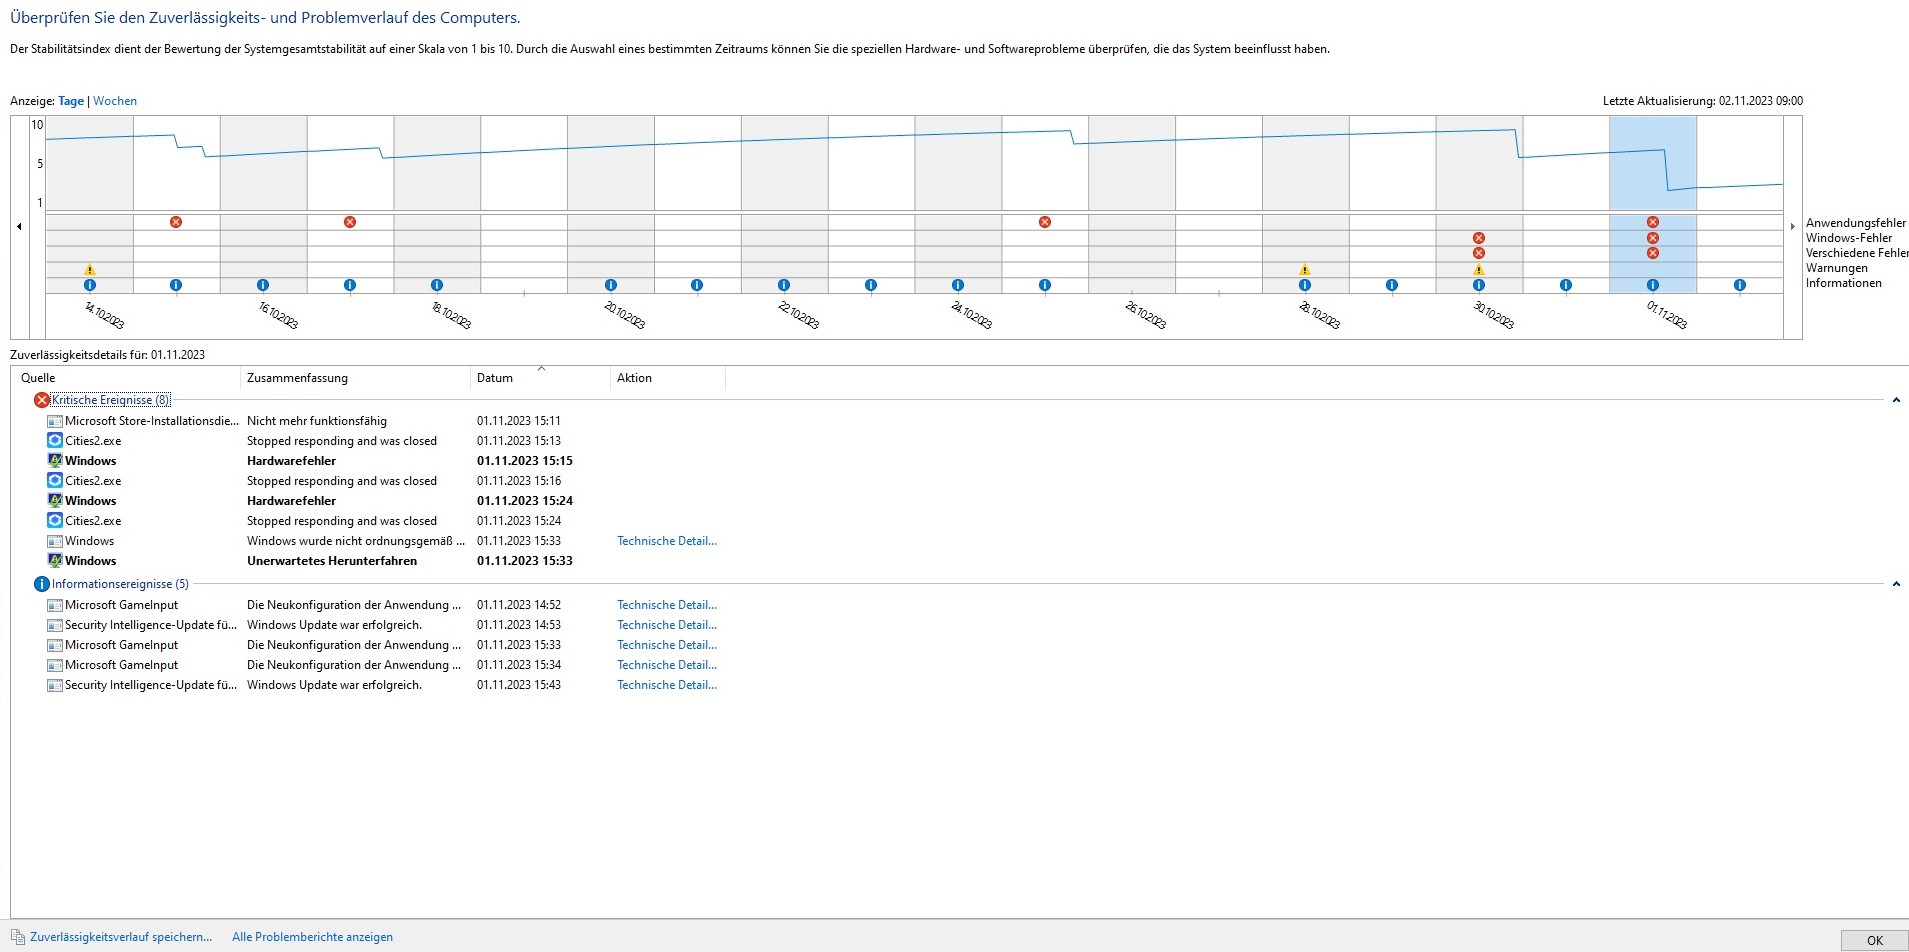Open Technische Details for Security Intelligence 14:53

(x=667, y=625)
